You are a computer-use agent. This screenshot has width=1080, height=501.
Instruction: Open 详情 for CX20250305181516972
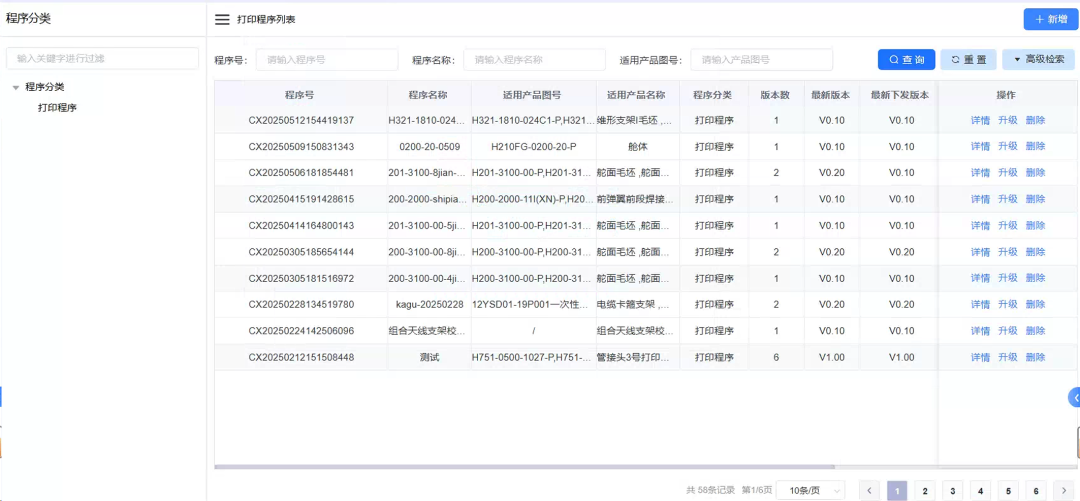(980, 278)
